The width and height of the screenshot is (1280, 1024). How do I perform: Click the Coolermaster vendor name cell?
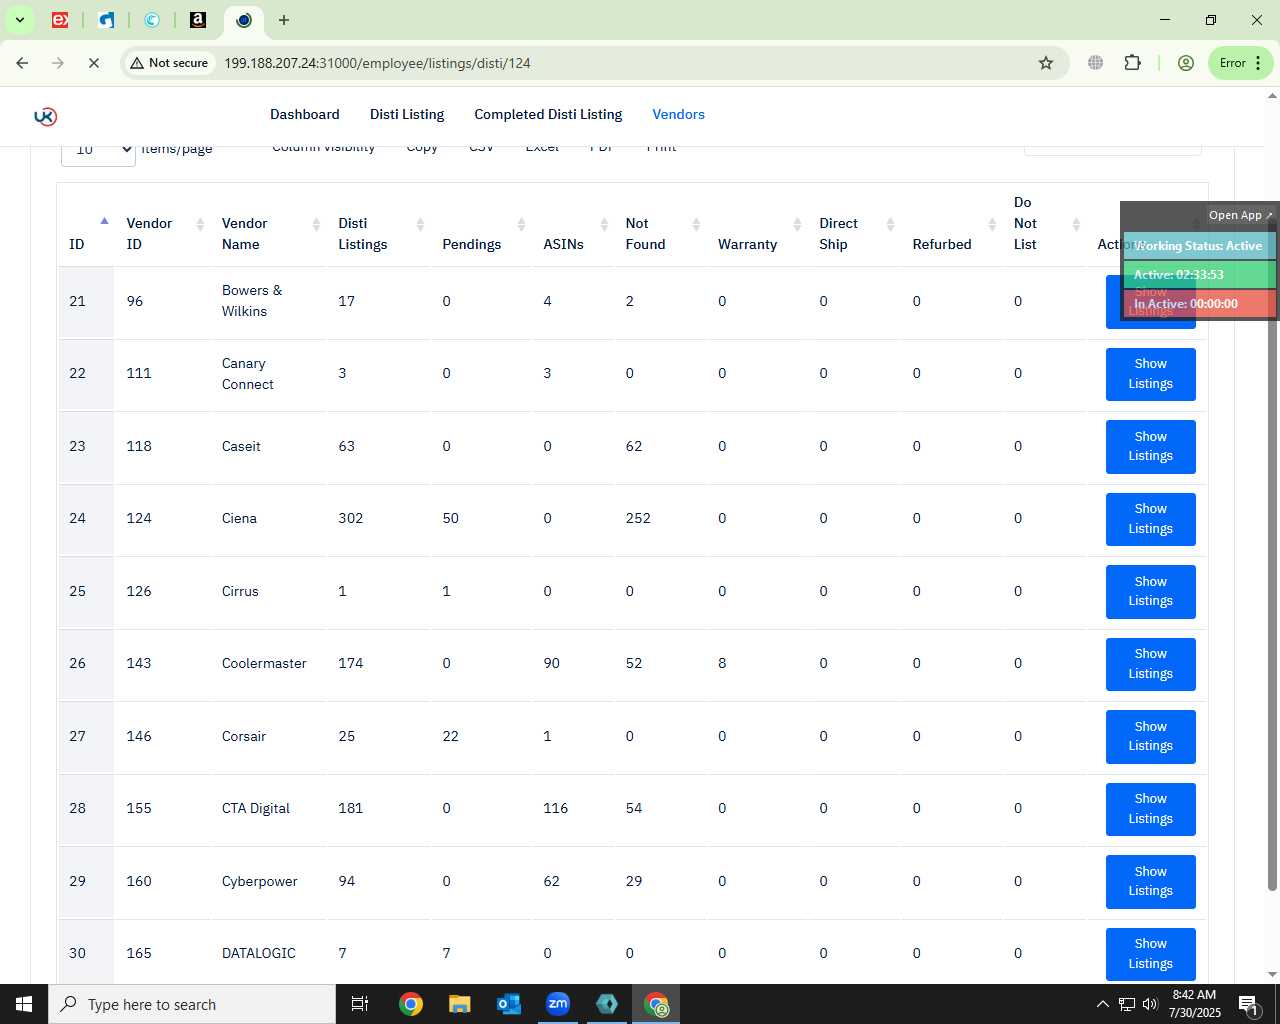tap(264, 664)
